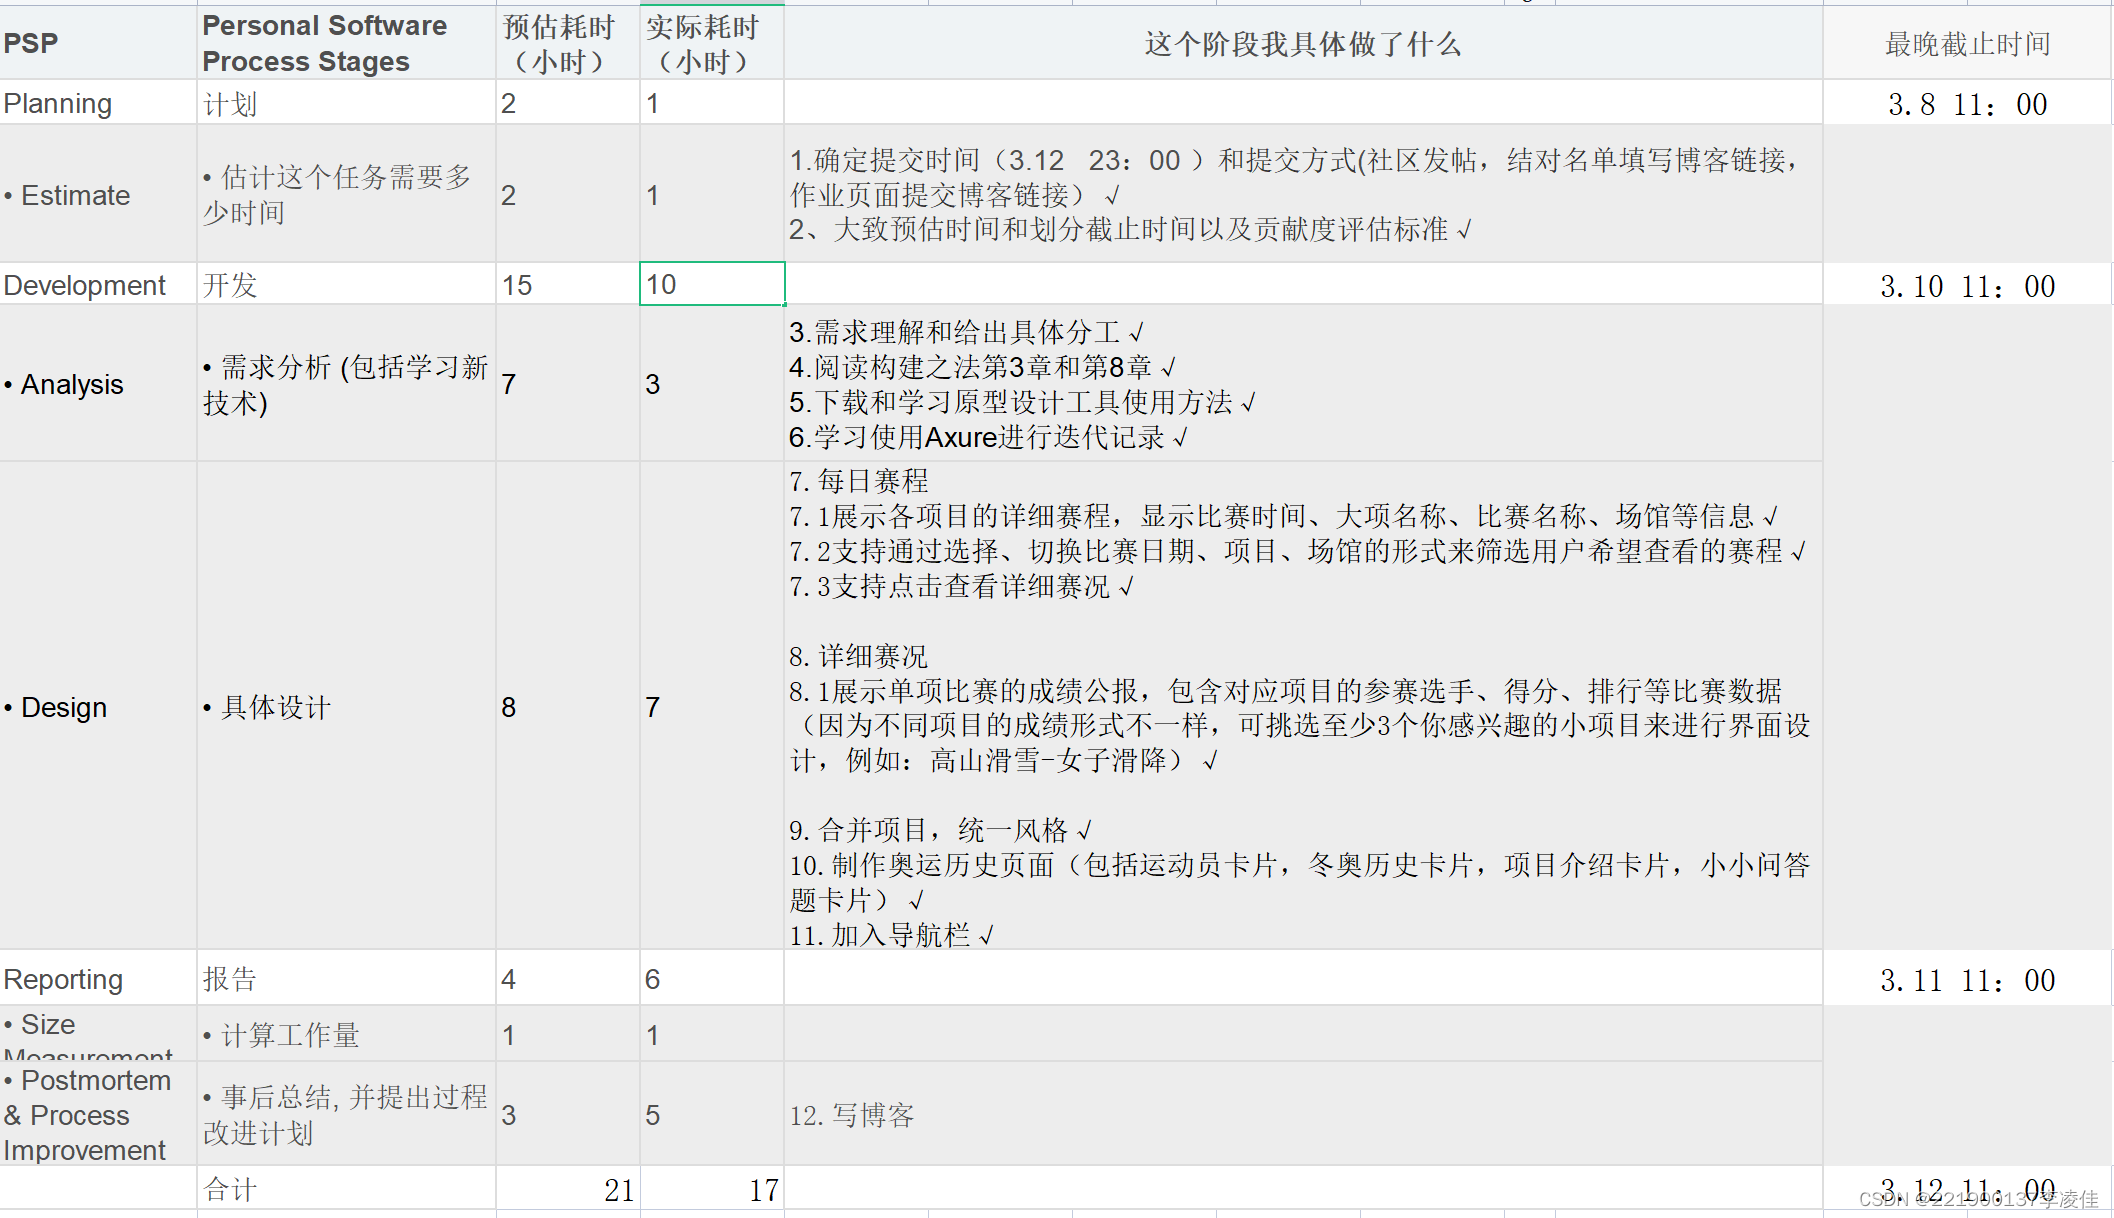Click Design actual hours 7

click(711, 706)
